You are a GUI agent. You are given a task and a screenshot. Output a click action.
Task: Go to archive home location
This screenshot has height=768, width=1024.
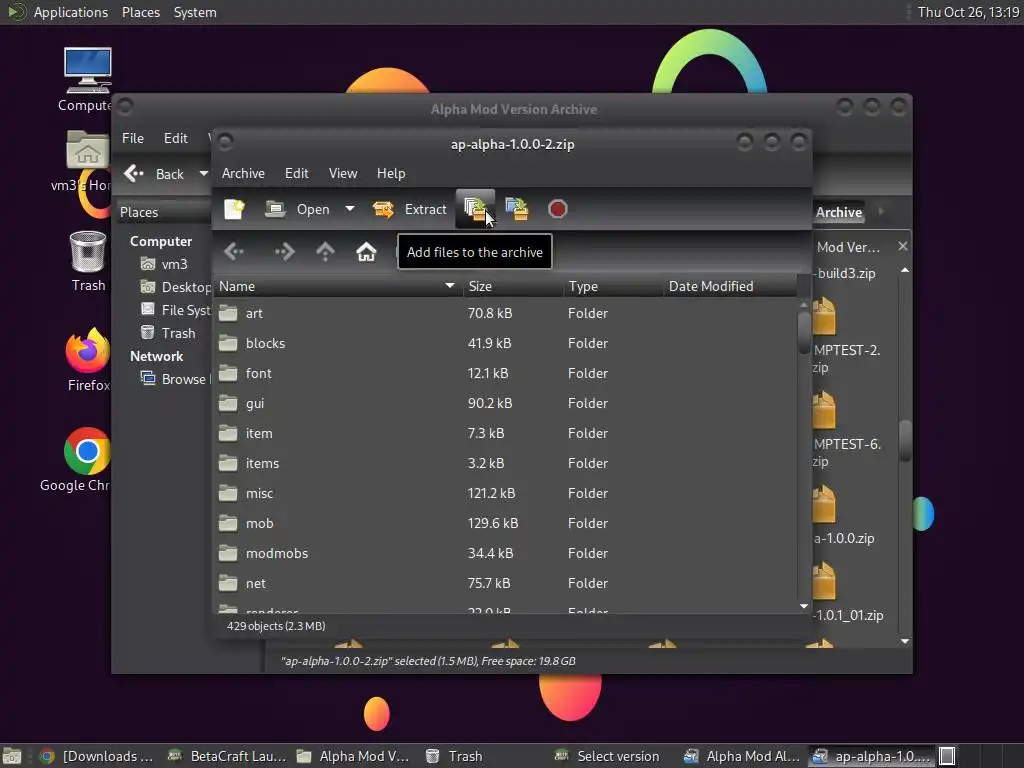[366, 251]
